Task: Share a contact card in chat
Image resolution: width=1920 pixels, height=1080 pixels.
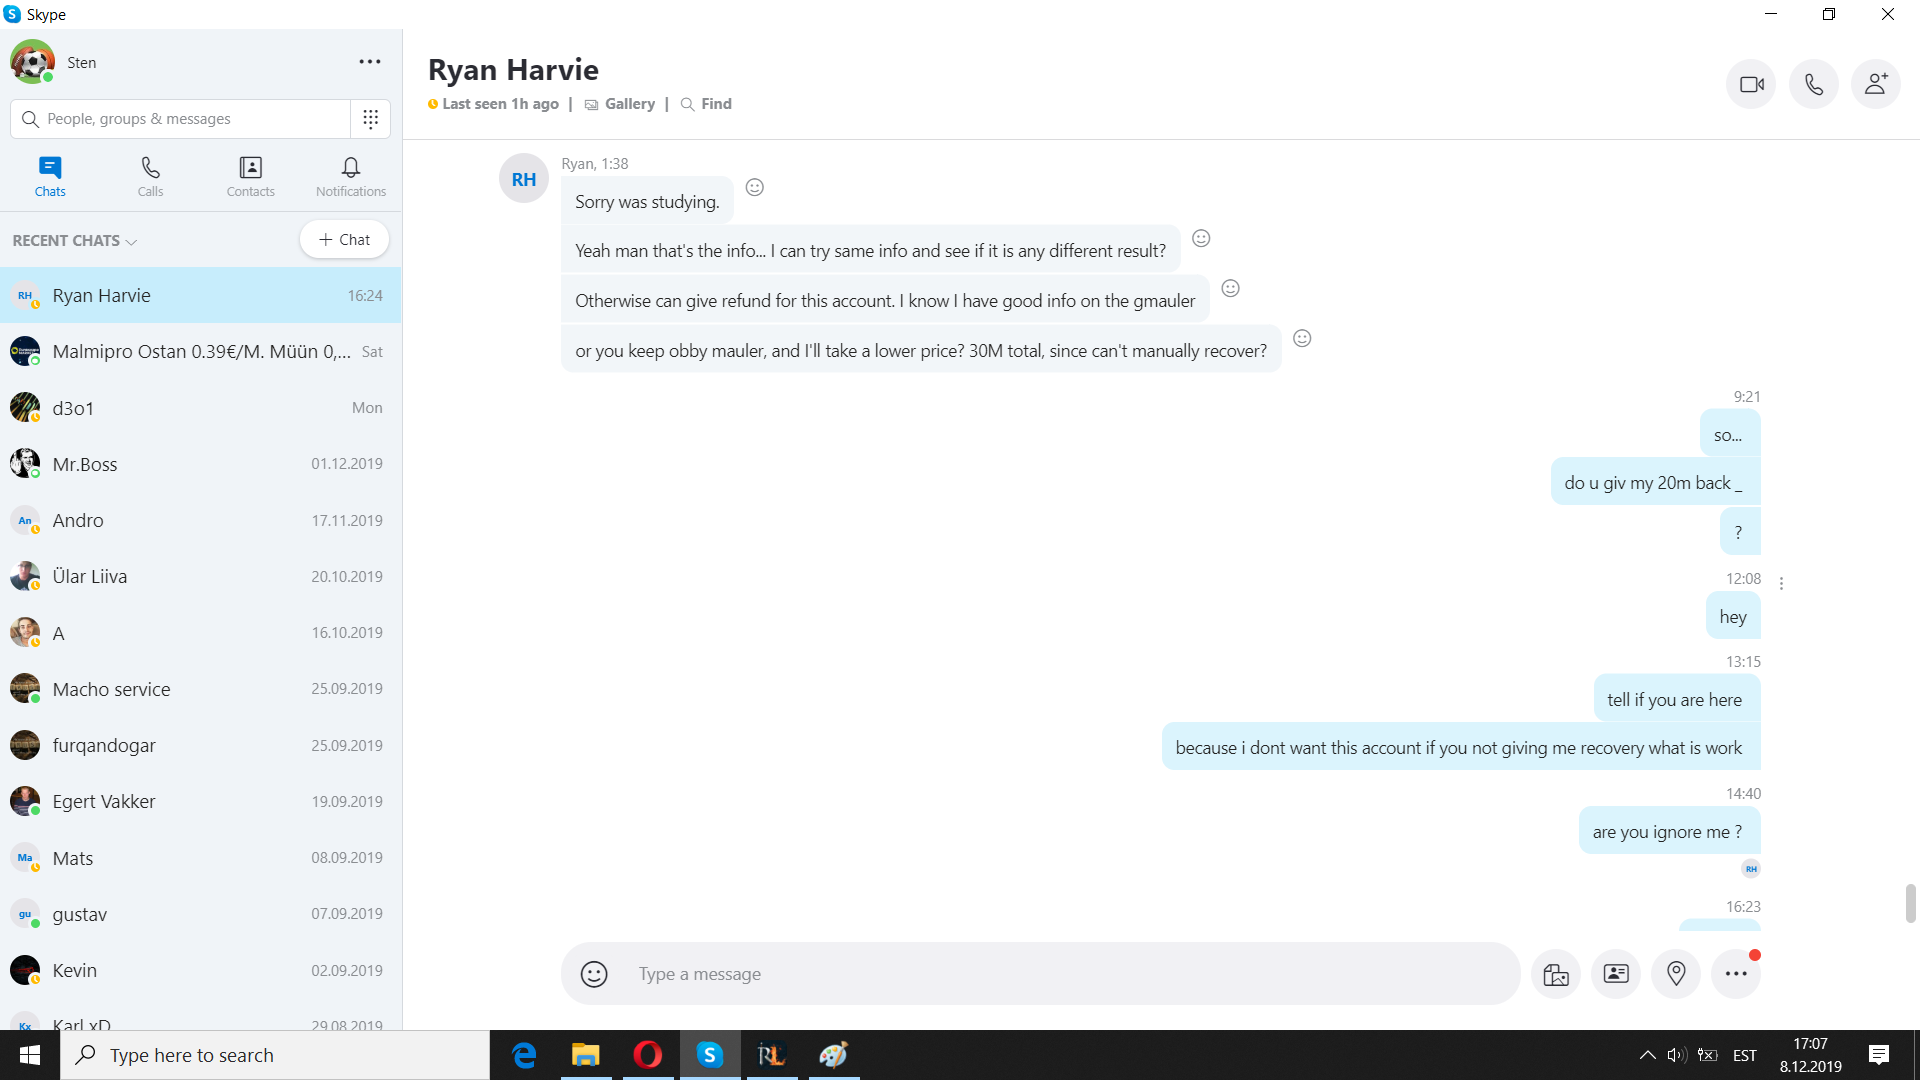Action: tap(1616, 974)
